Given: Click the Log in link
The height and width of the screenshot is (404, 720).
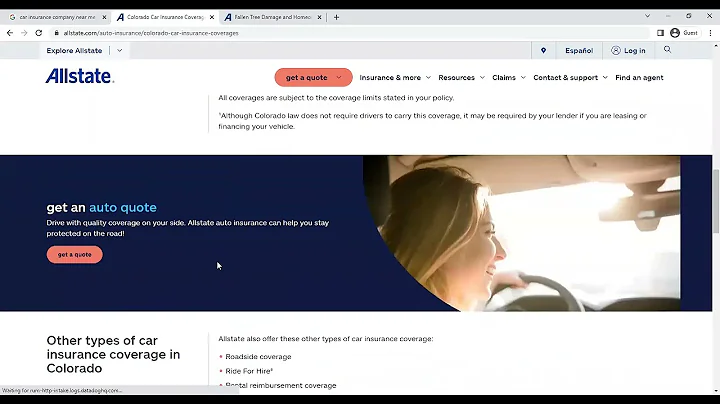Looking at the screenshot, I should 628,50.
